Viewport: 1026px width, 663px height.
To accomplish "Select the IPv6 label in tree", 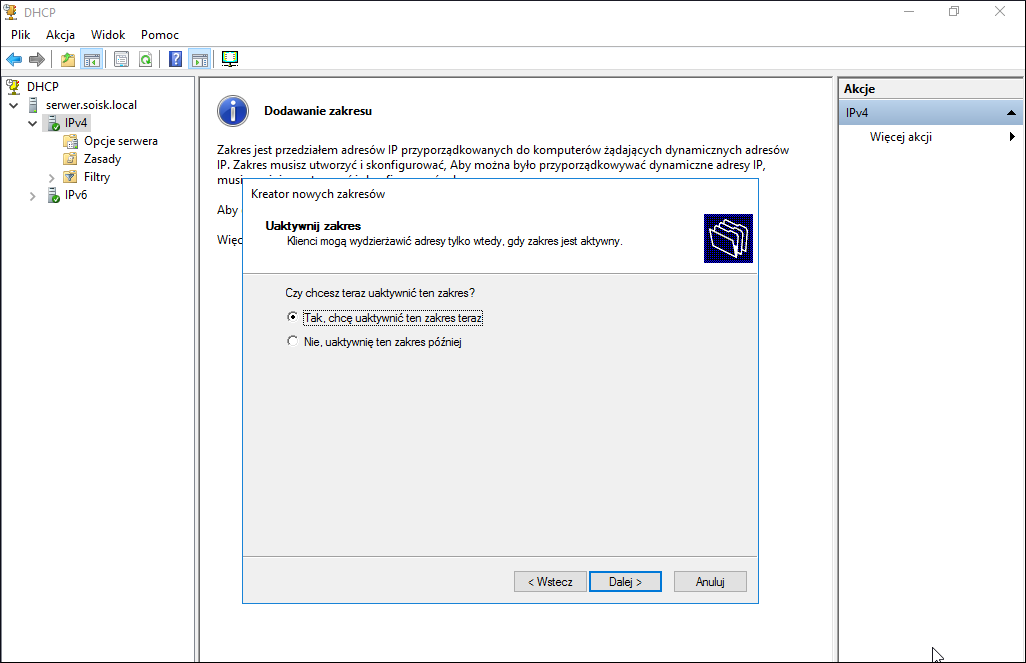I will (76, 195).
